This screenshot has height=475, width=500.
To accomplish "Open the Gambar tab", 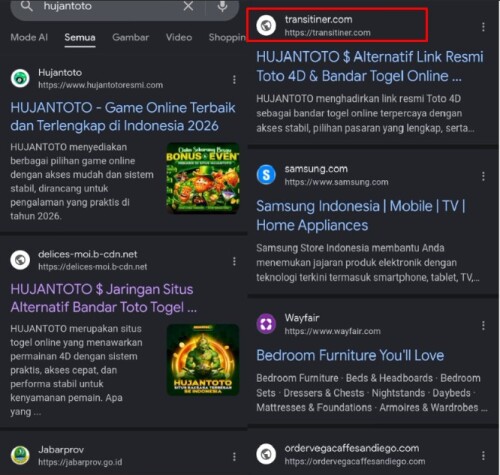I will (x=130, y=37).
